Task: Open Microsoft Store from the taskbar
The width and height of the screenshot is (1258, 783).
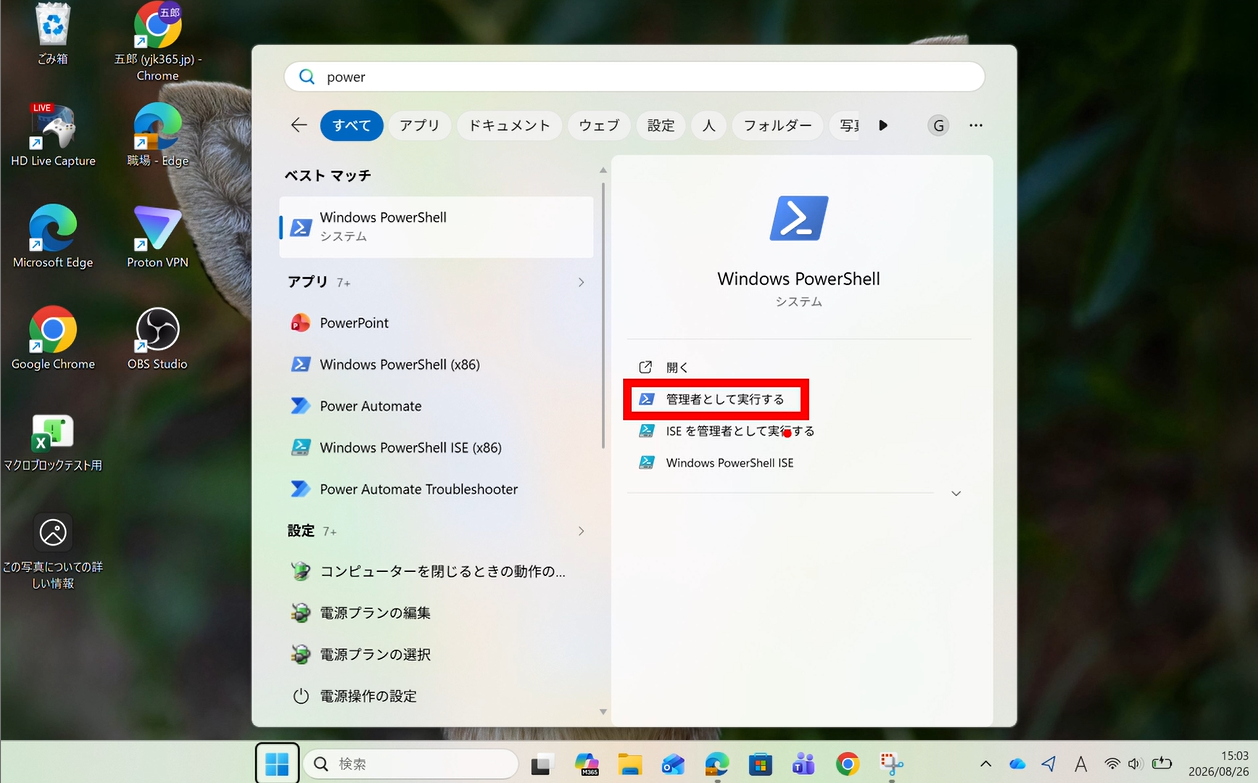Action: [760, 764]
